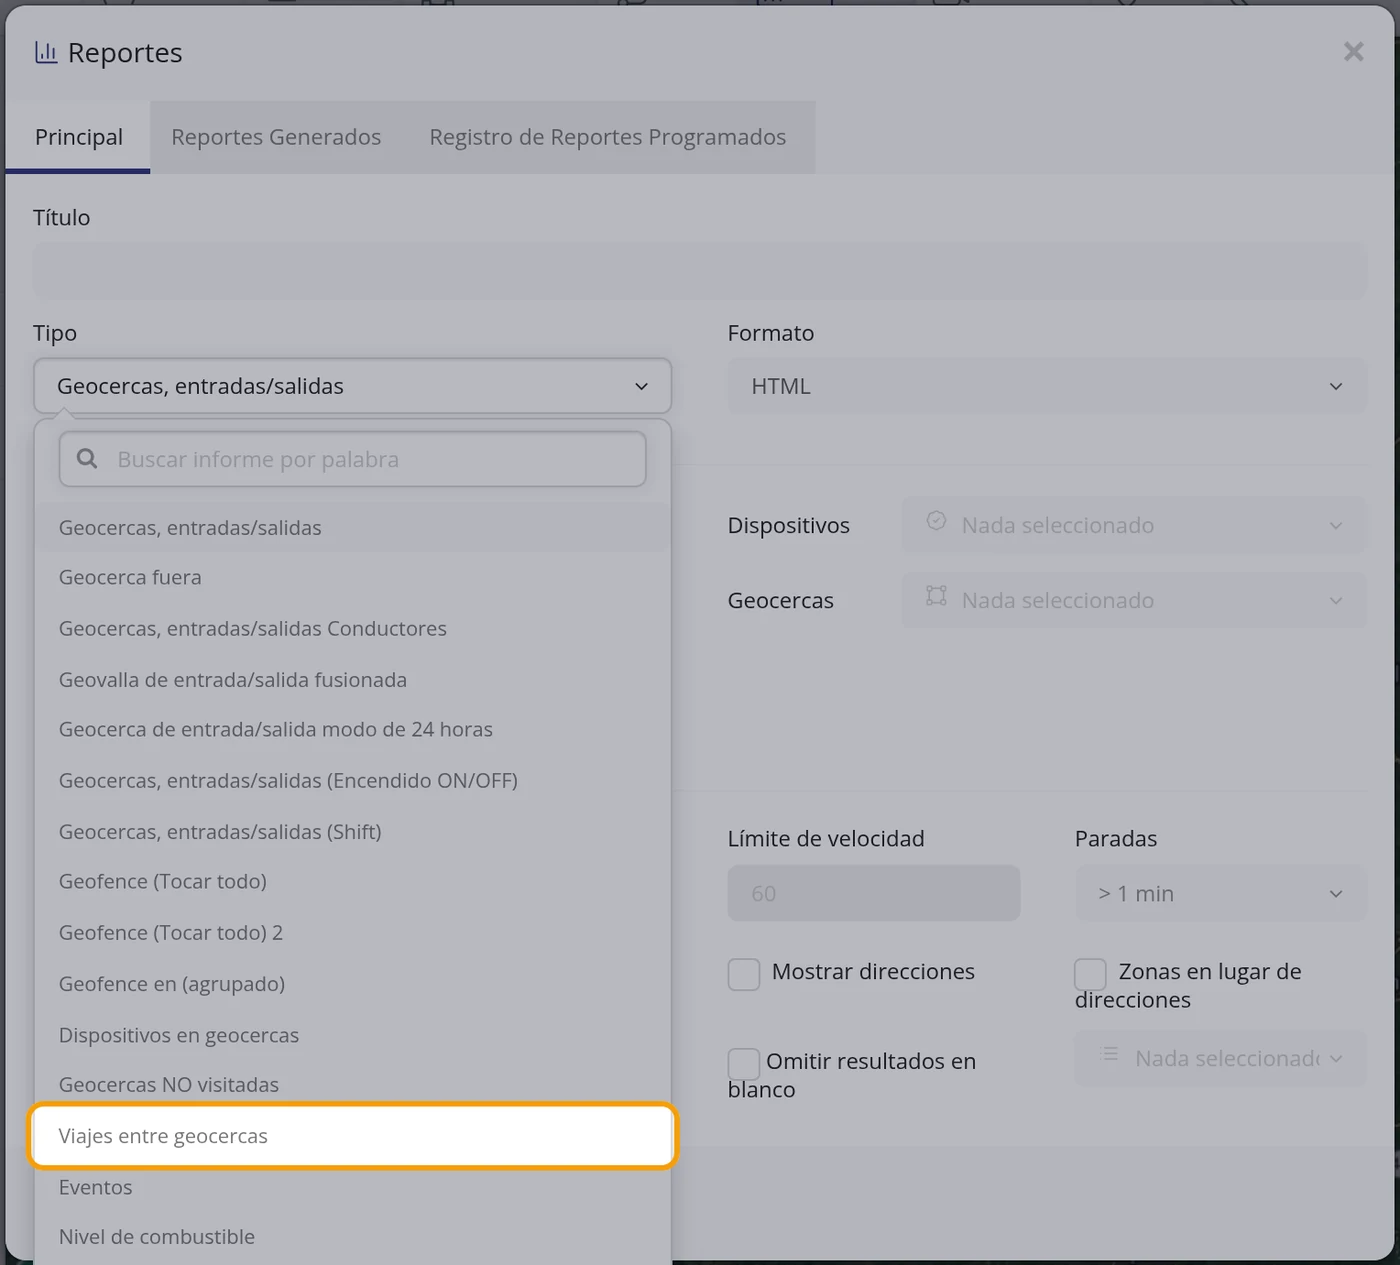Pick Geocercas NO visitadas option
This screenshot has width=1400, height=1265.
coord(352,1084)
